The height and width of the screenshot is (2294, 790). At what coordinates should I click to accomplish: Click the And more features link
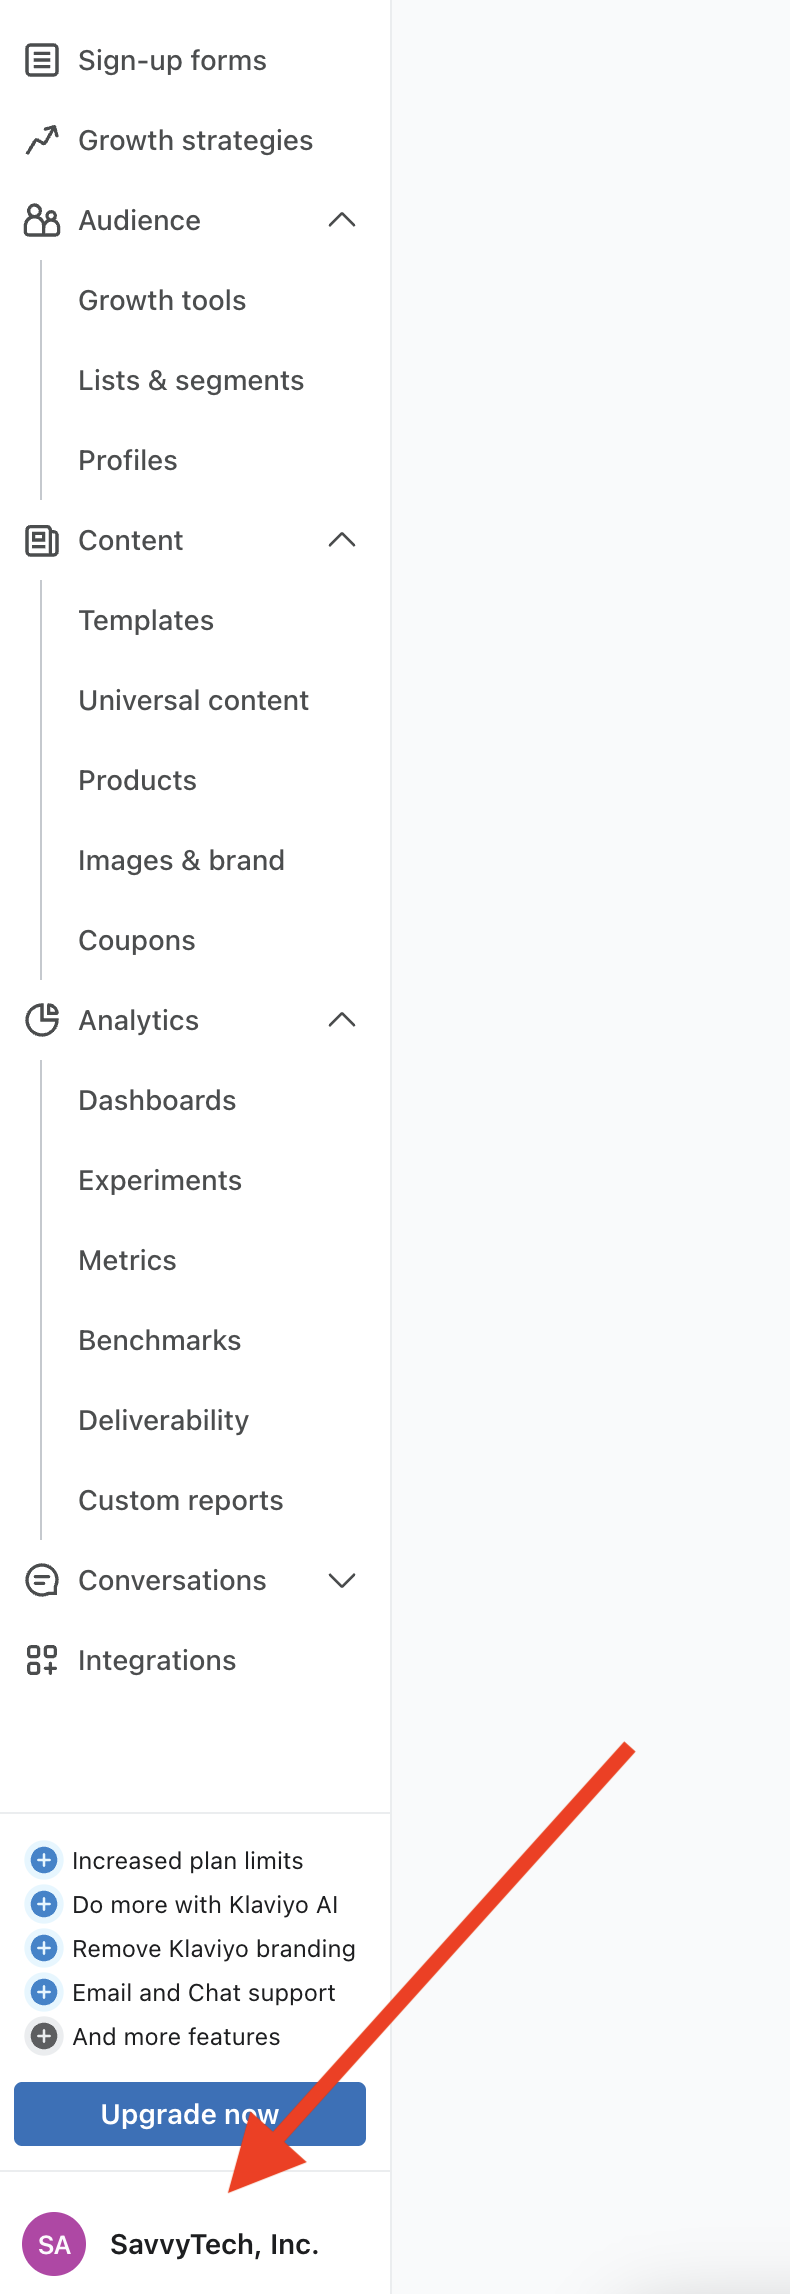tap(176, 2036)
